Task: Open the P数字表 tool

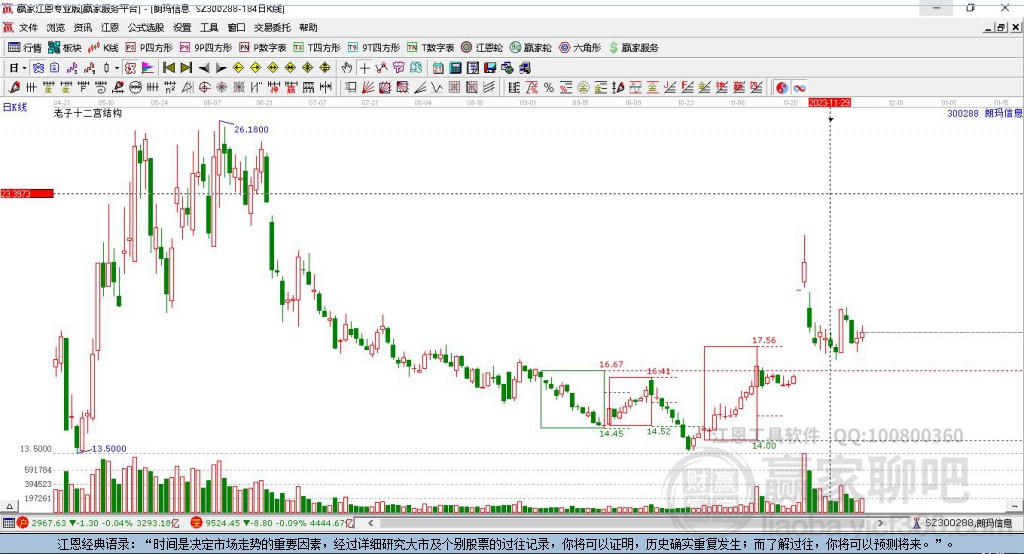Action: click(x=263, y=48)
